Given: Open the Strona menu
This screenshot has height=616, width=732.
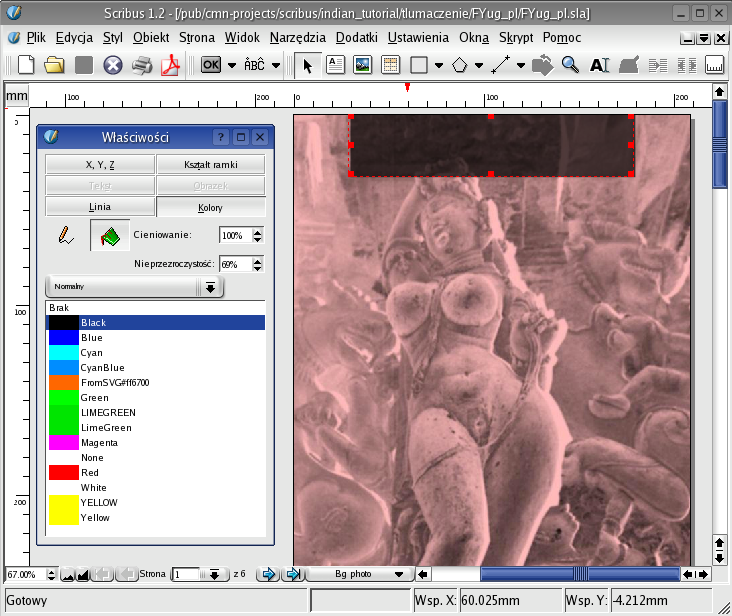Looking at the screenshot, I should pyautogui.click(x=197, y=37).
